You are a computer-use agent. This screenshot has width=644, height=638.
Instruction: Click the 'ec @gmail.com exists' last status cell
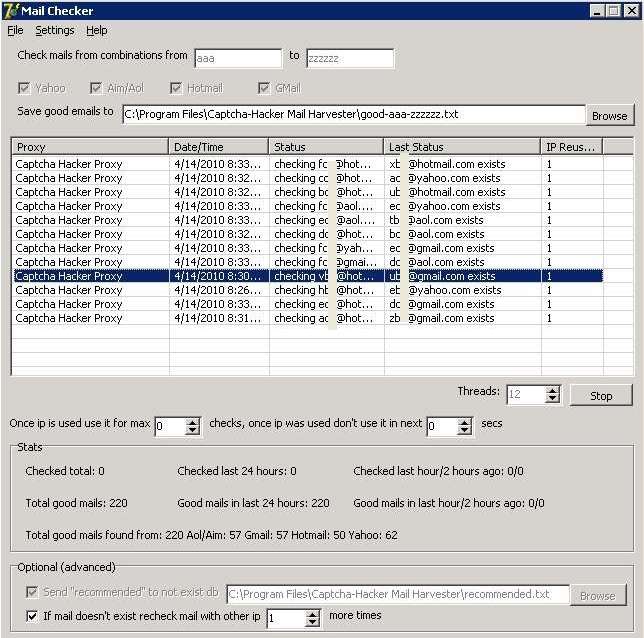click(x=462, y=248)
